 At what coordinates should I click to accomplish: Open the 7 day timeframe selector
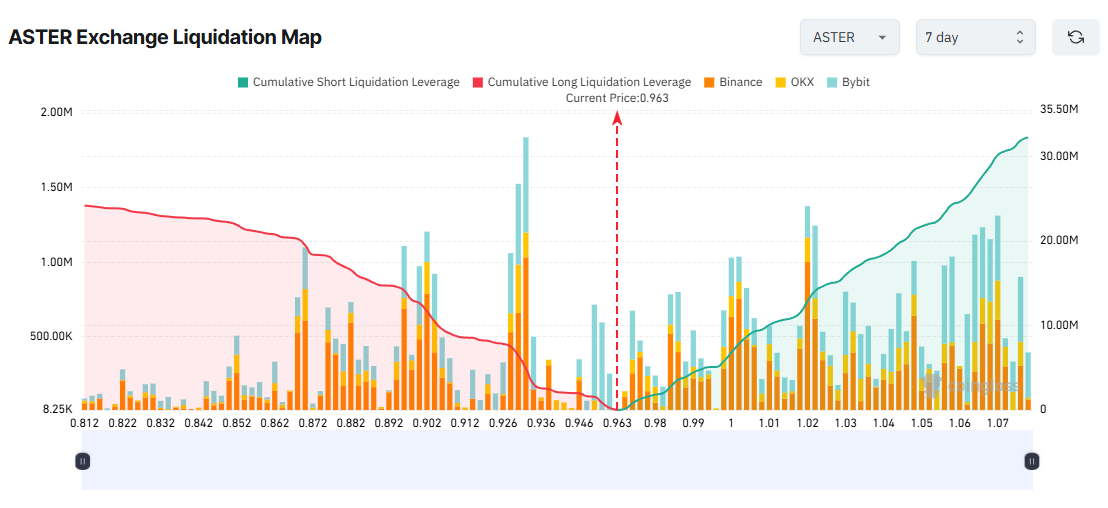click(x=975, y=37)
